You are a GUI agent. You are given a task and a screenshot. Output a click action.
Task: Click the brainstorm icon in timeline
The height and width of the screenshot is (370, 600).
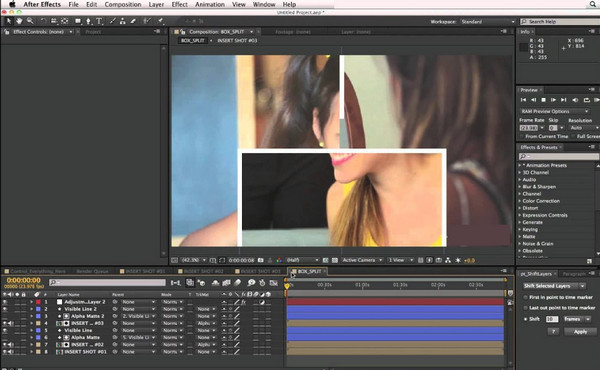tap(251, 283)
